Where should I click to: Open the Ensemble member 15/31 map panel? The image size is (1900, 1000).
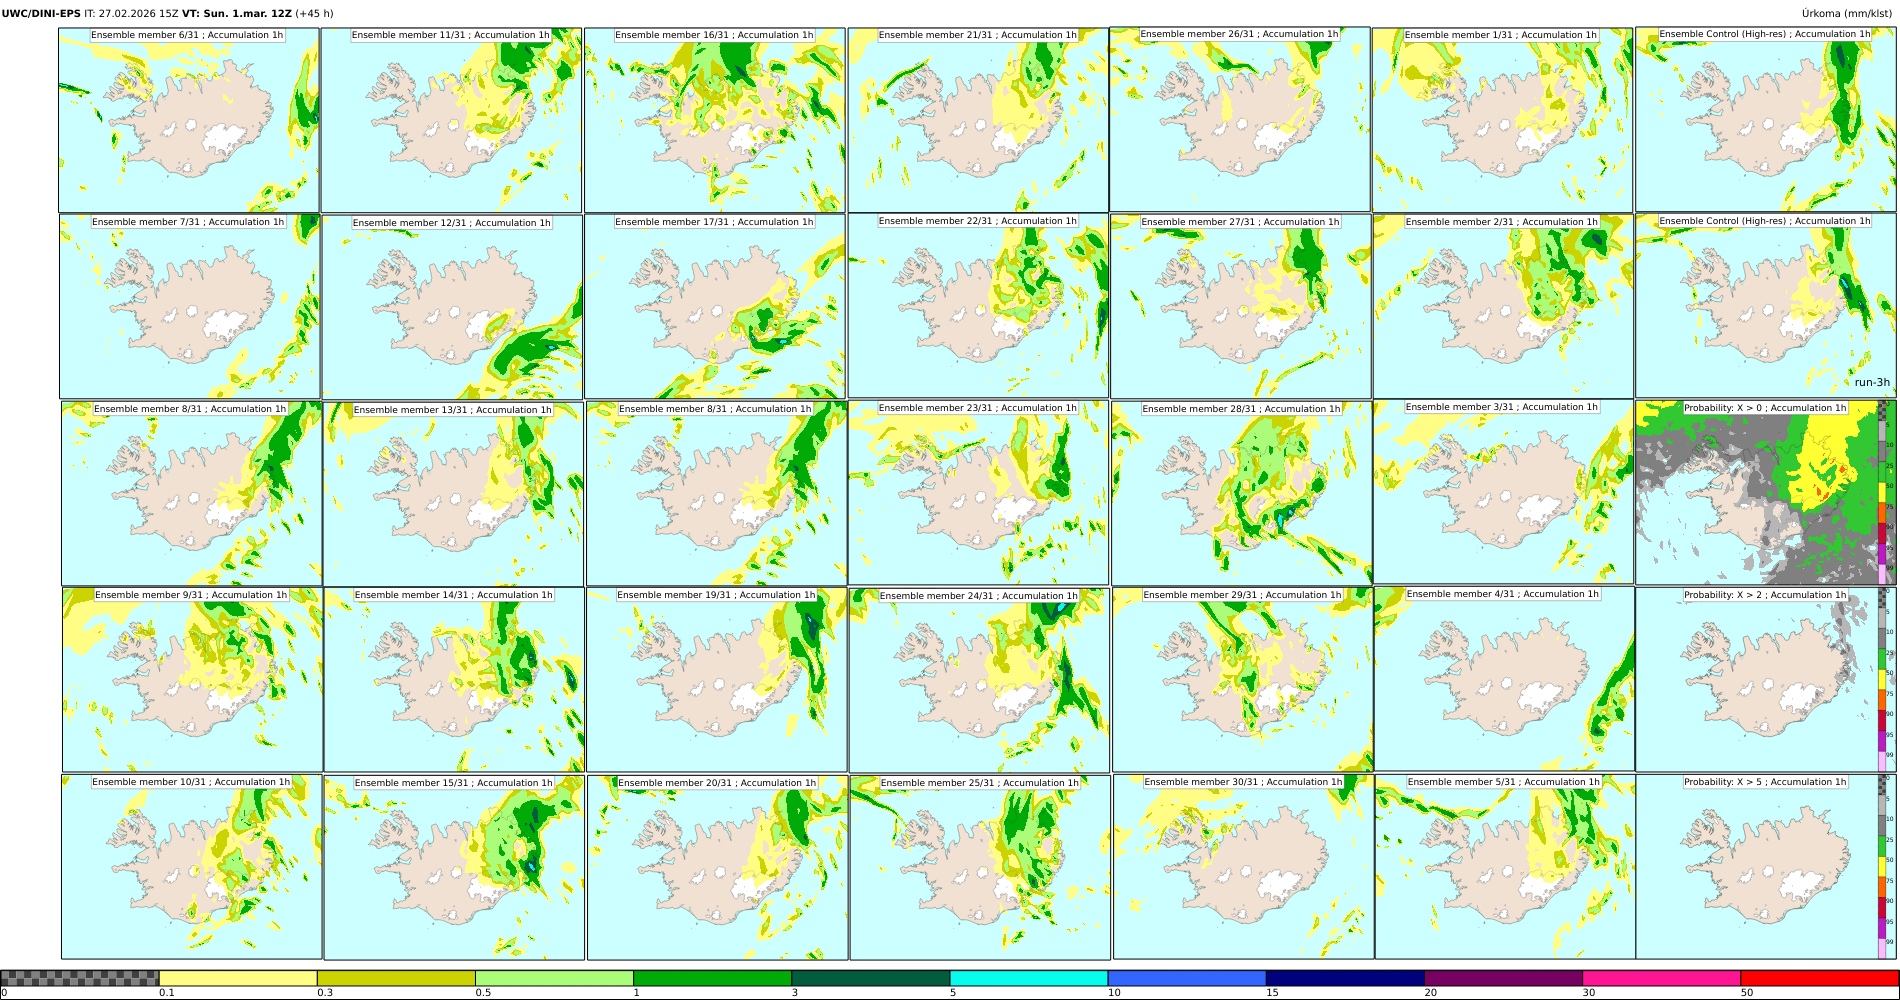pyautogui.click(x=454, y=868)
